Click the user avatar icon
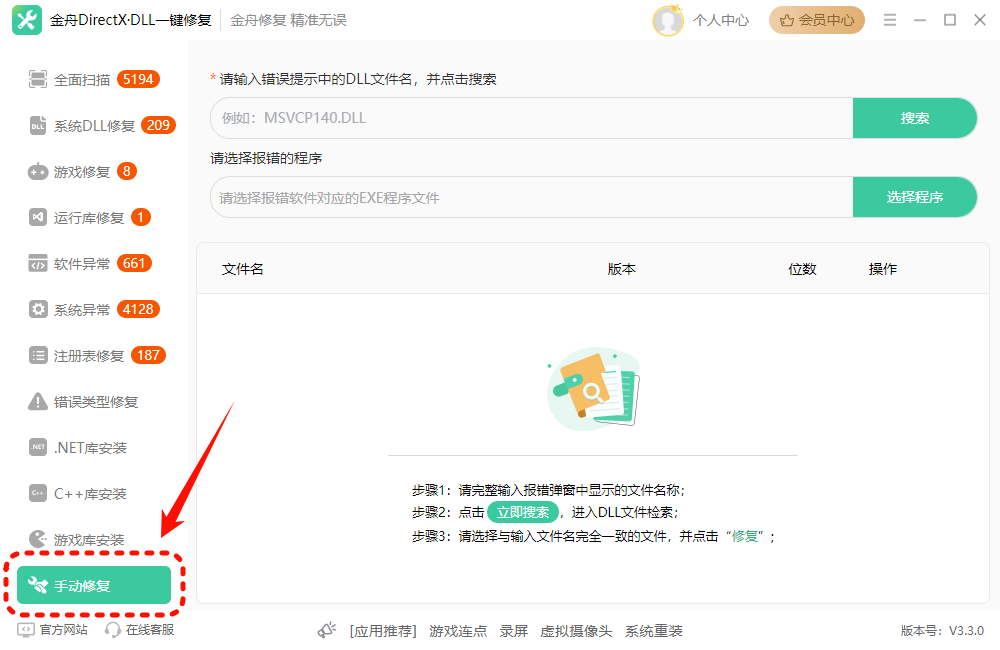 click(668, 20)
